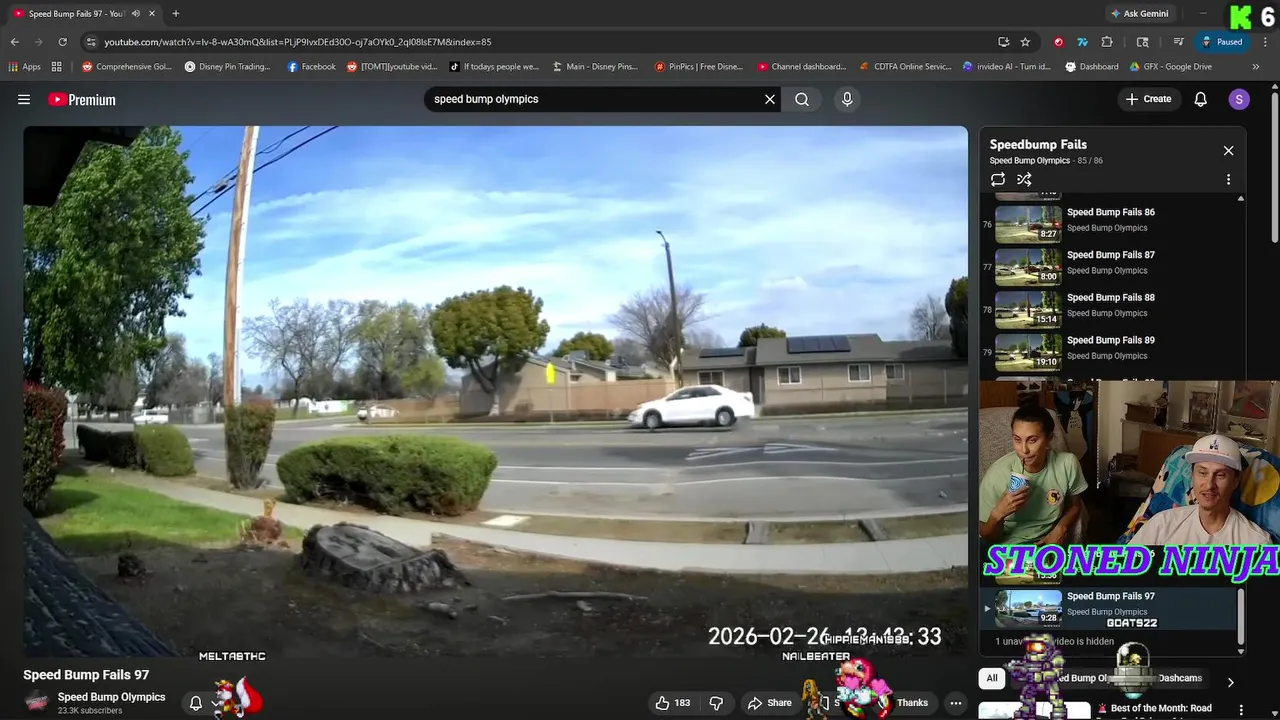Reload the current page
Viewport: 1280px width, 720px height.
tap(62, 42)
